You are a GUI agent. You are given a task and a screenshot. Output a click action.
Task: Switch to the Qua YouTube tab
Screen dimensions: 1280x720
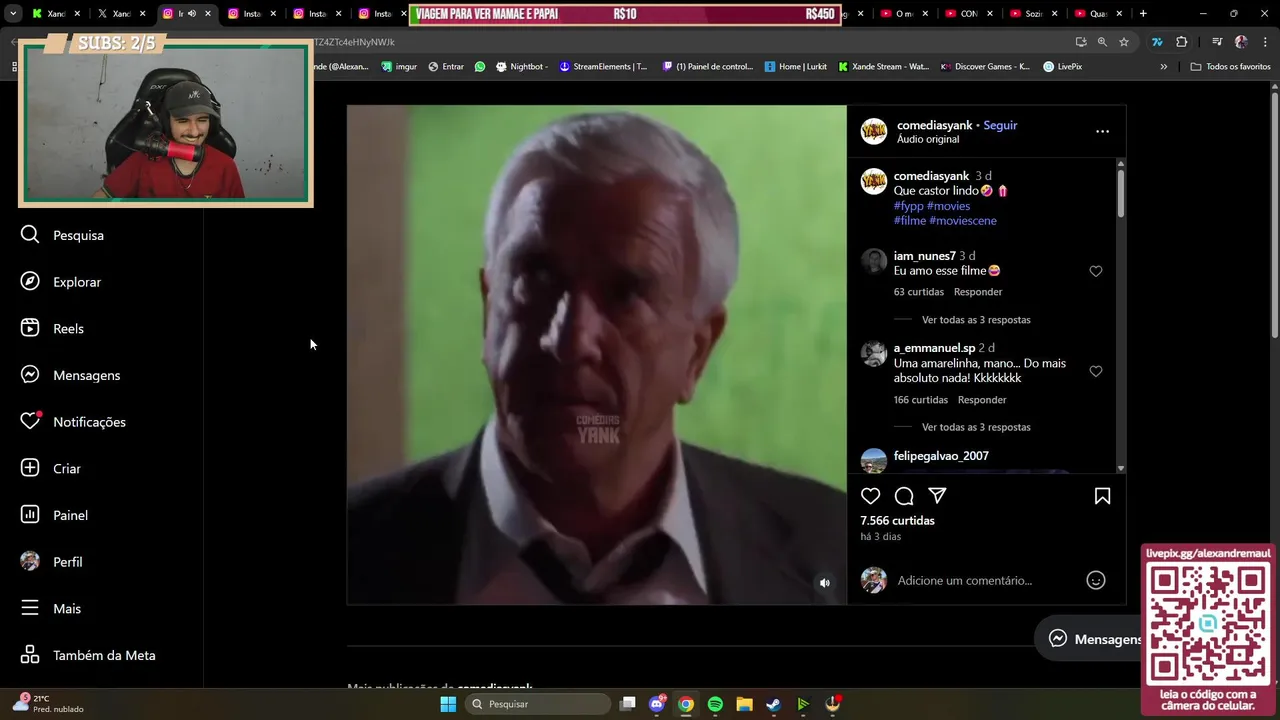1096,14
